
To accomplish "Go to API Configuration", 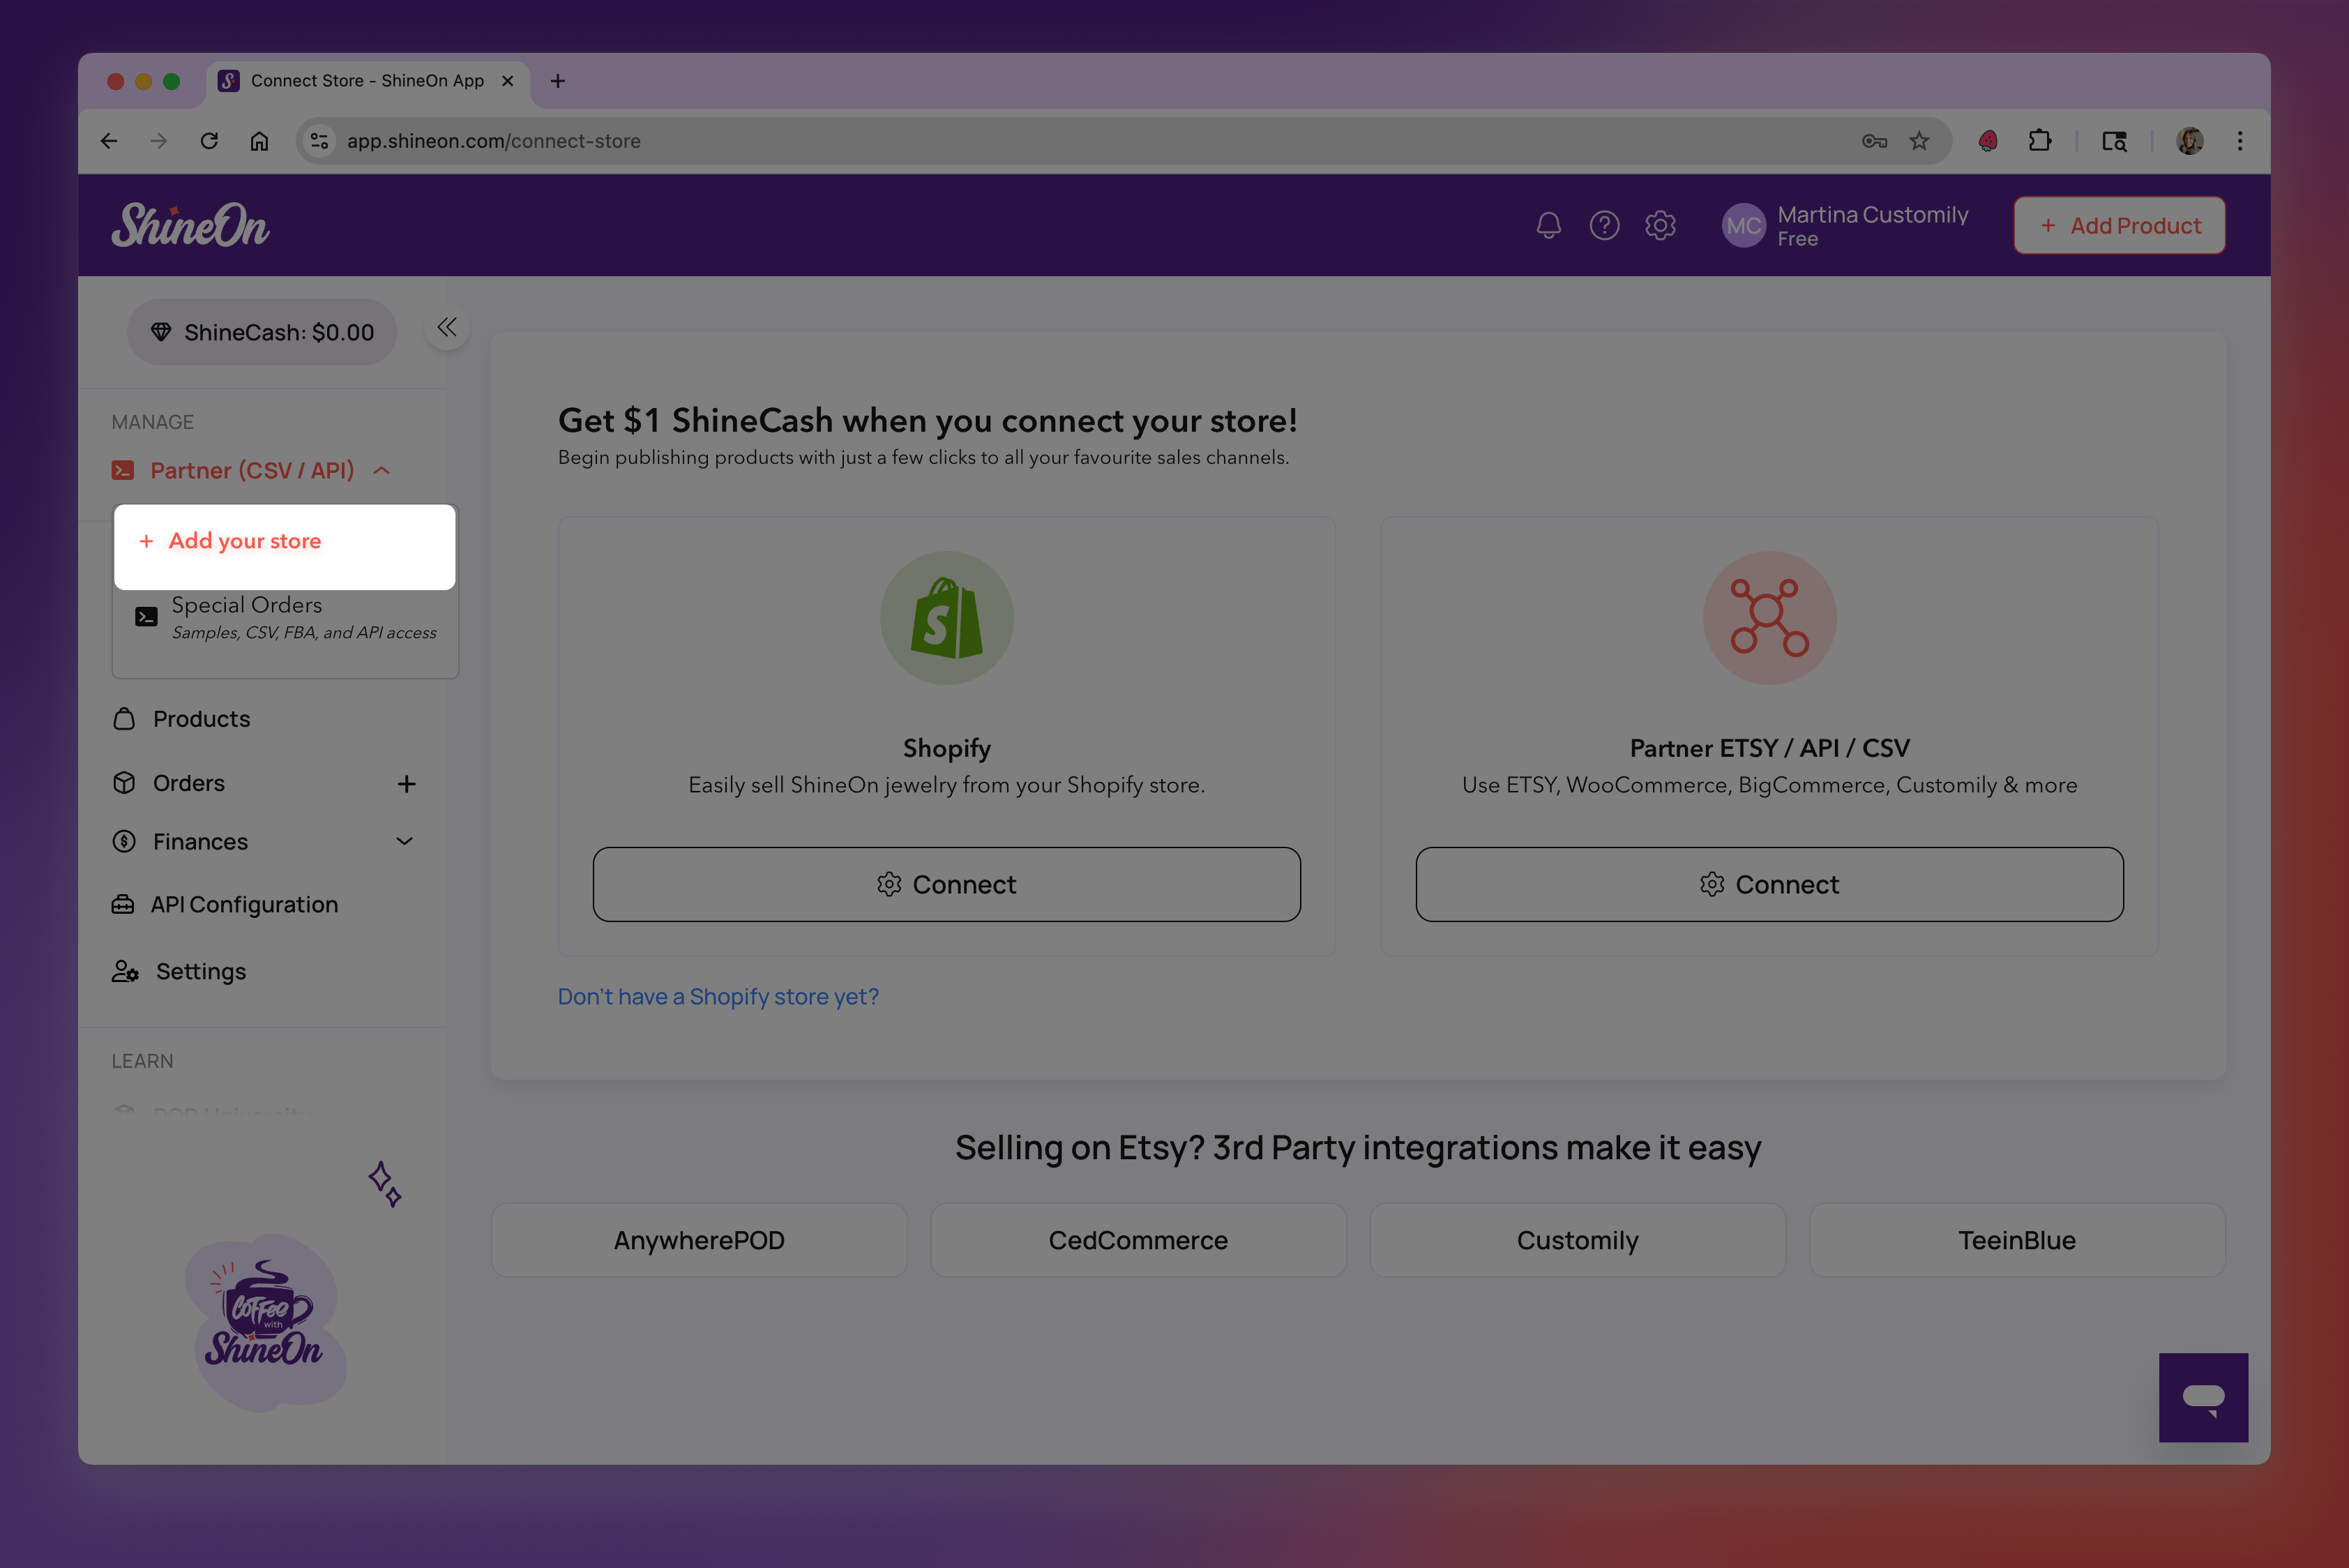I will [244, 904].
